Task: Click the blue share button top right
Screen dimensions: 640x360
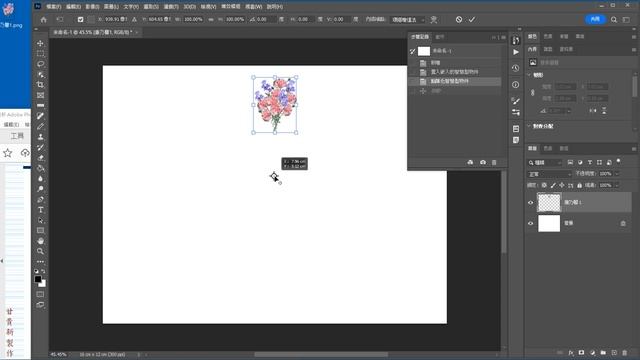Action: click(595, 19)
